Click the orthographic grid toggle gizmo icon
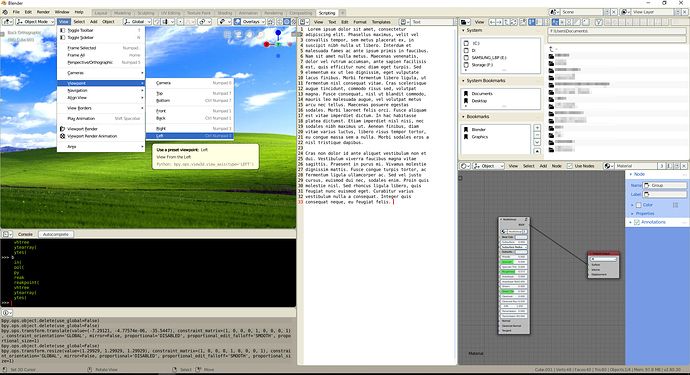690x375 pixels. click(227, 34)
